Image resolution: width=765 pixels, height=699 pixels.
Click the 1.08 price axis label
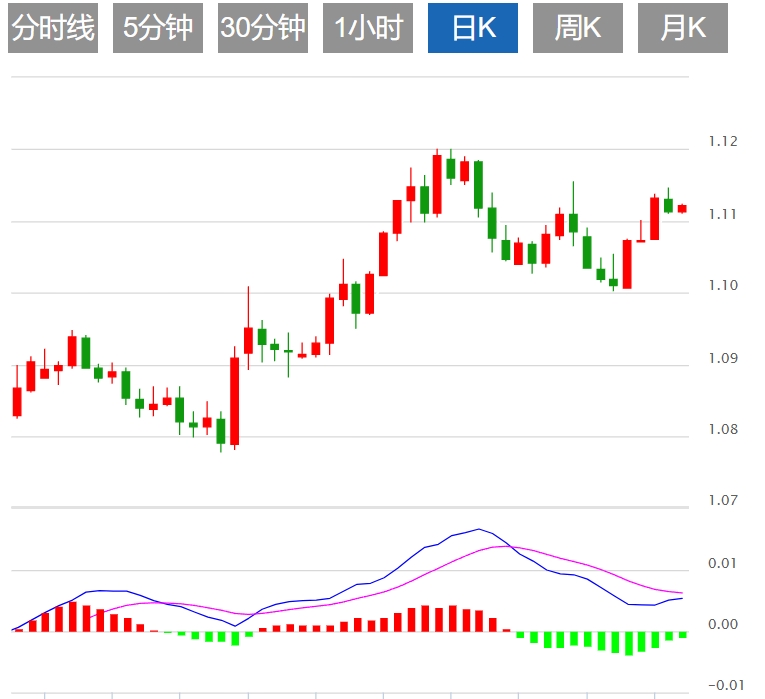click(723, 429)
